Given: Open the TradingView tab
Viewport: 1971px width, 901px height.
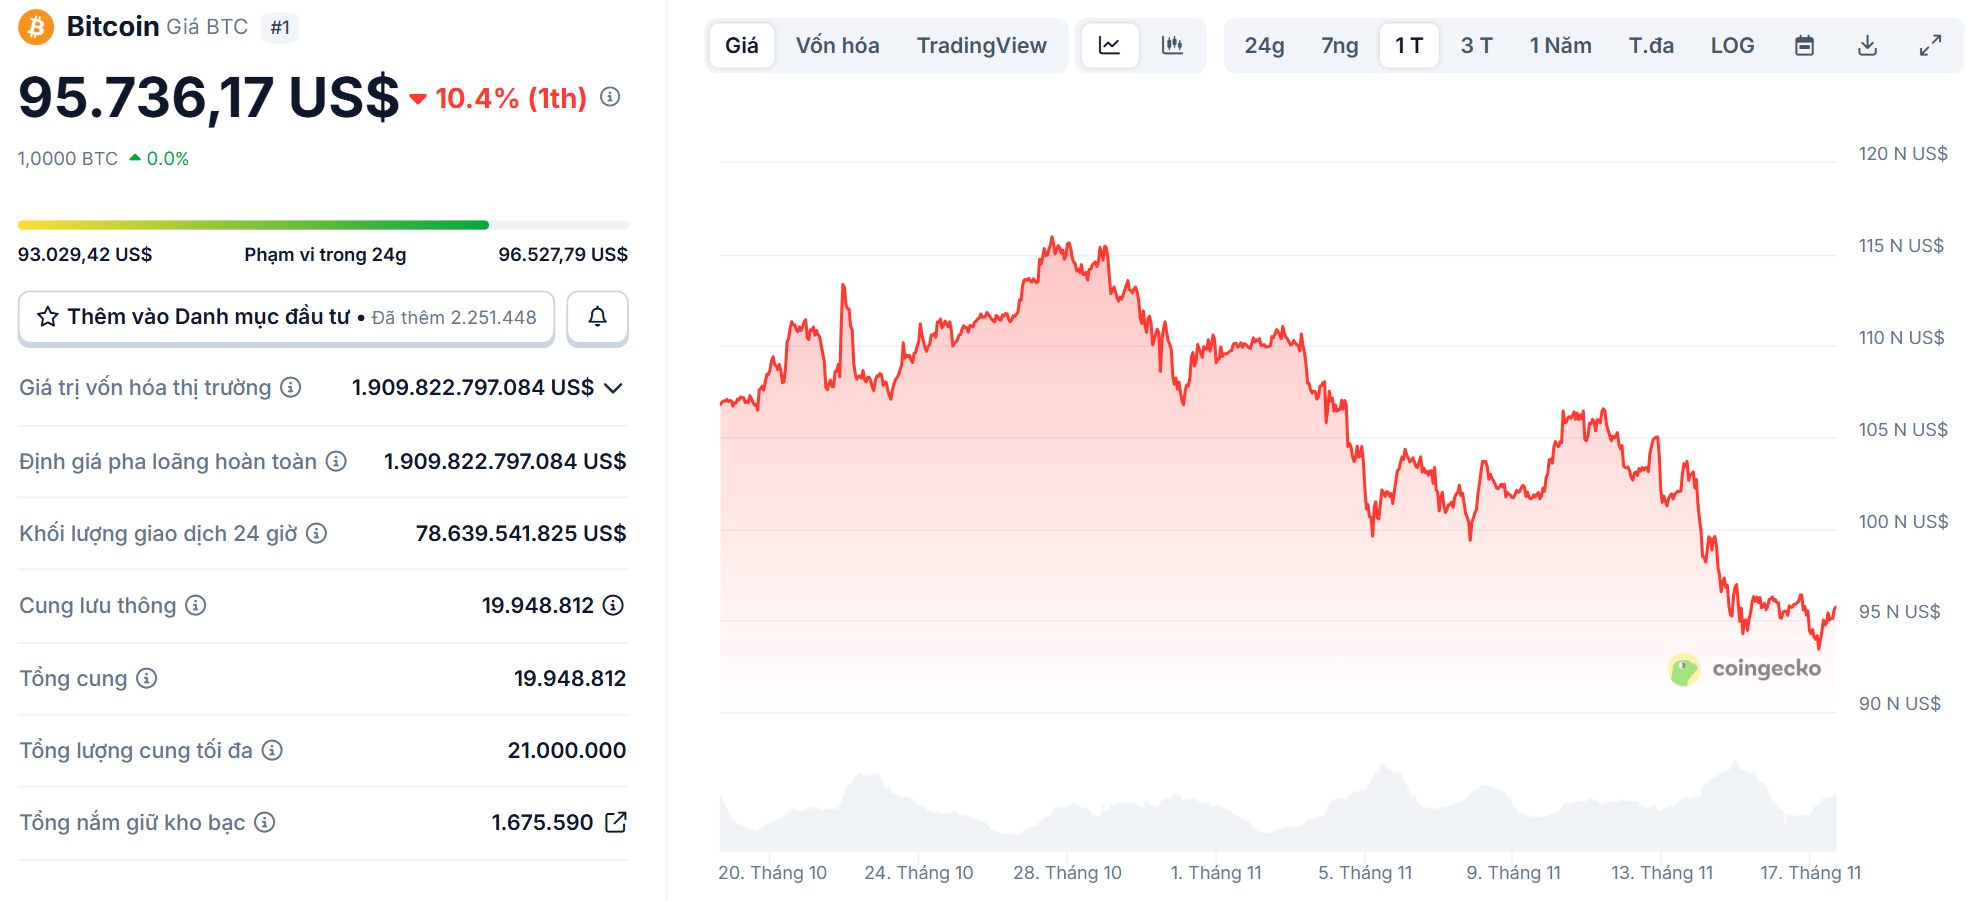Looking at the screenshot, I should [x=981, y=45].
